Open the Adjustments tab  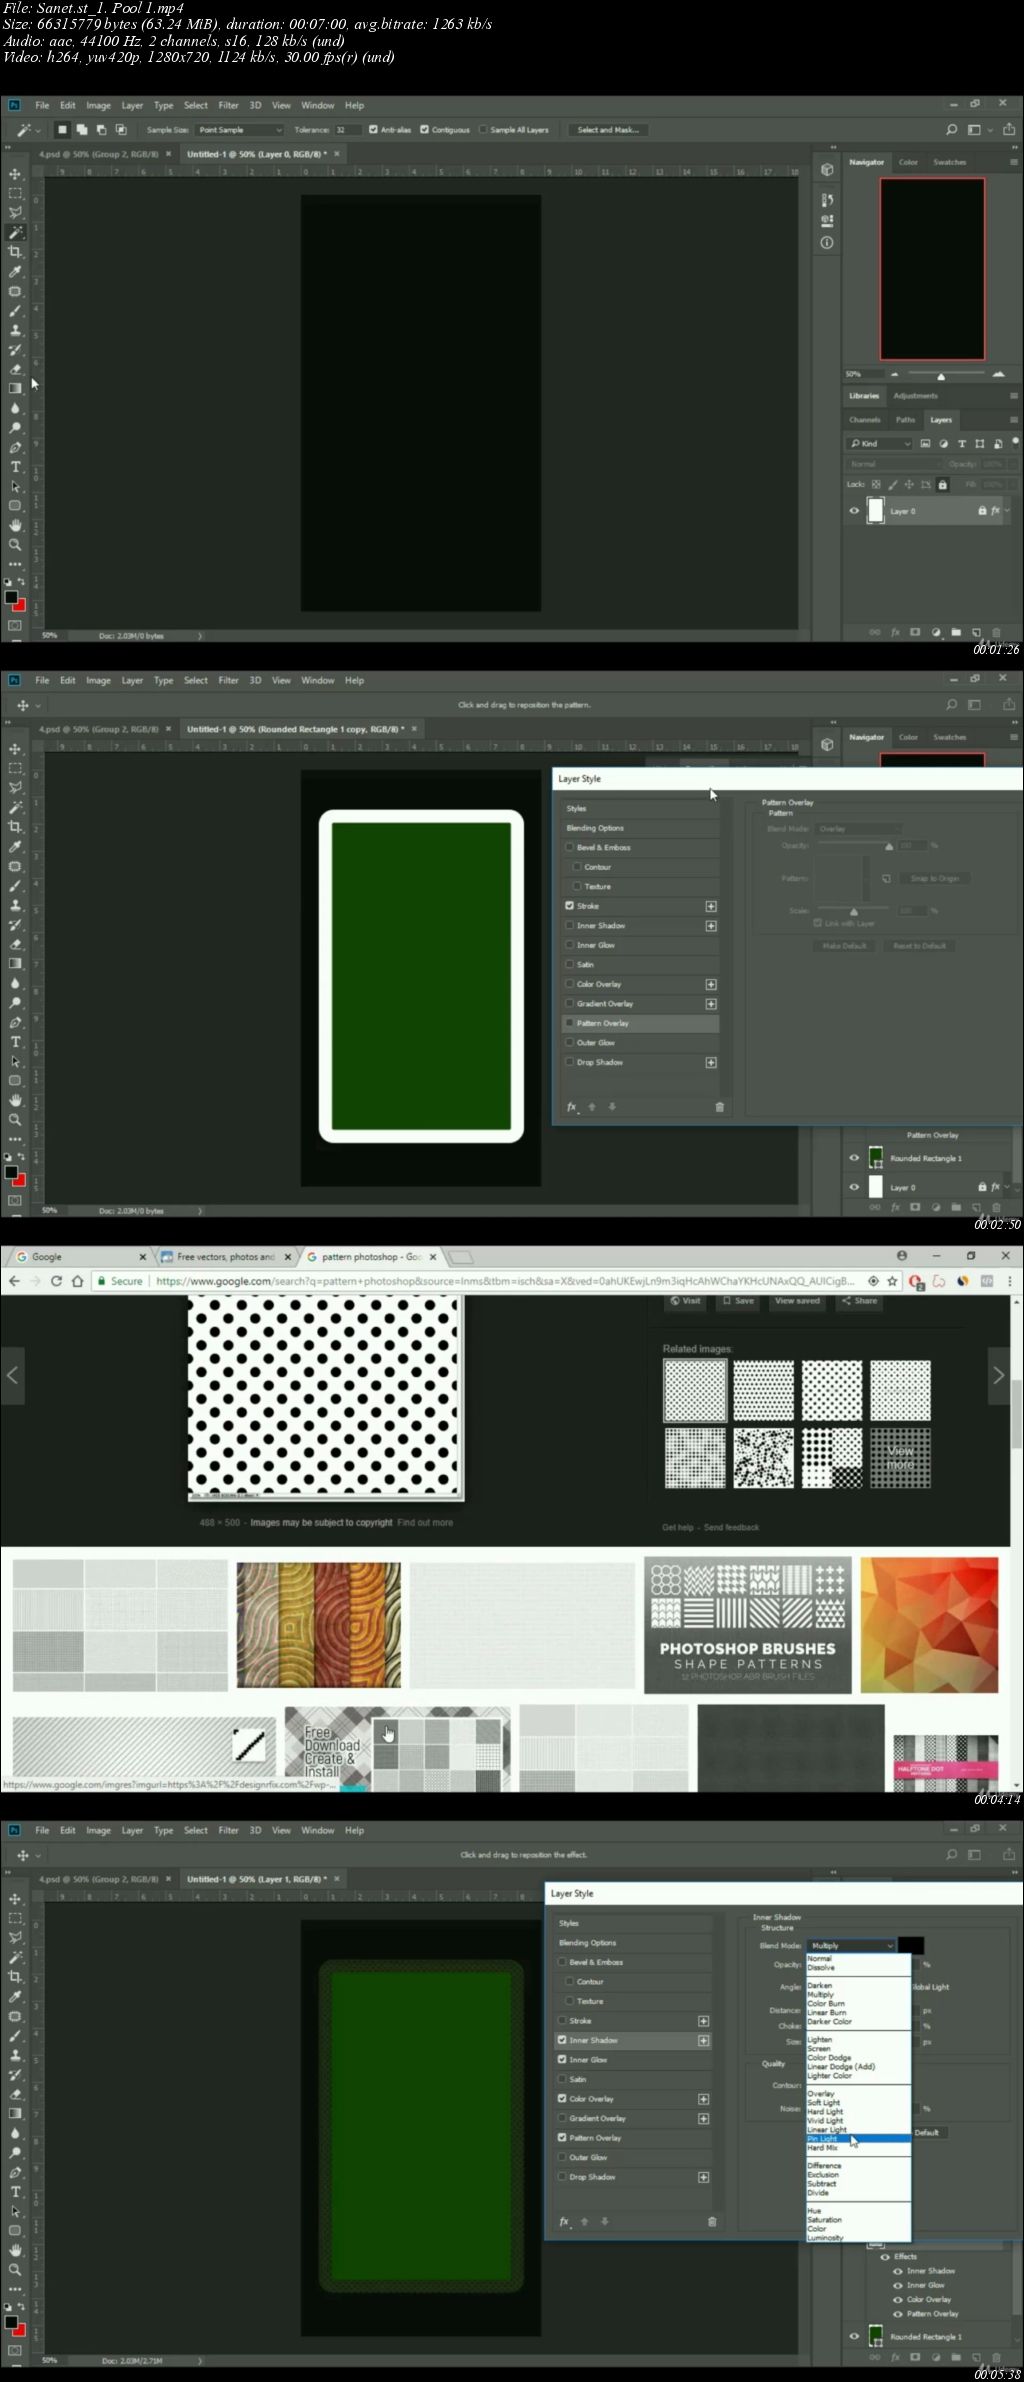point(915,396)
